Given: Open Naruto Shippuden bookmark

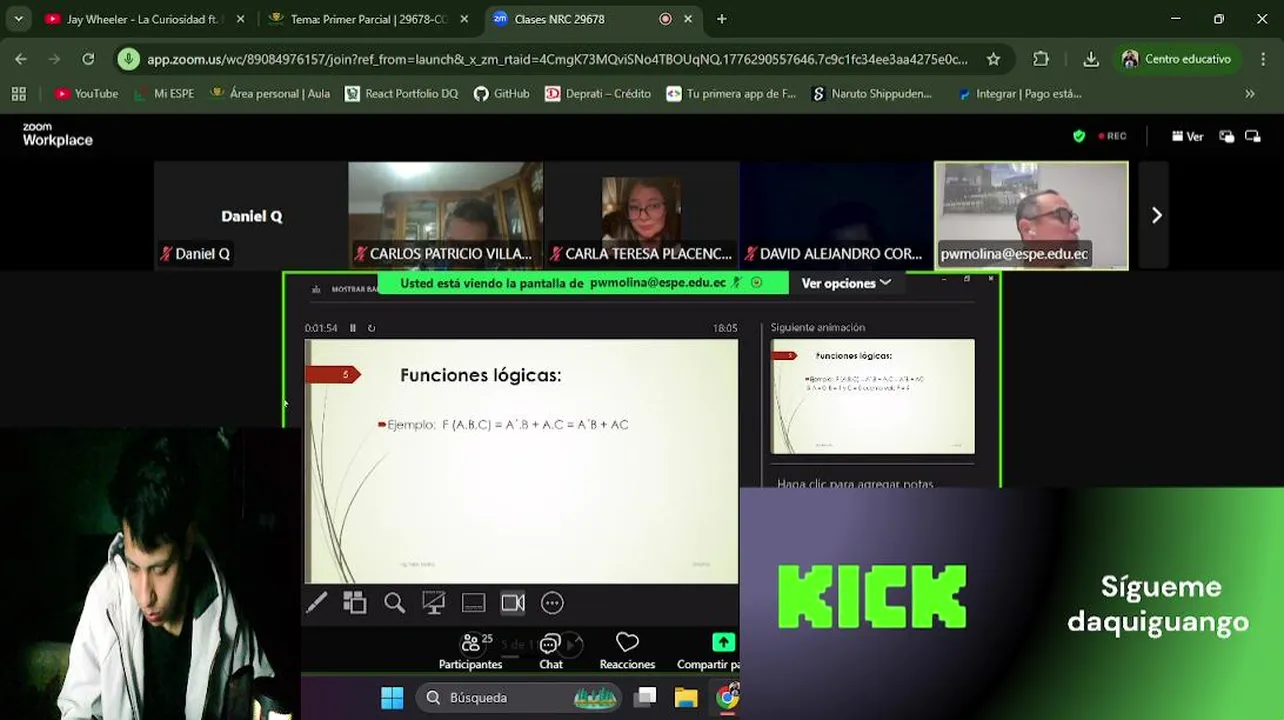Looking at the screenshot, I should click(872, 94).
